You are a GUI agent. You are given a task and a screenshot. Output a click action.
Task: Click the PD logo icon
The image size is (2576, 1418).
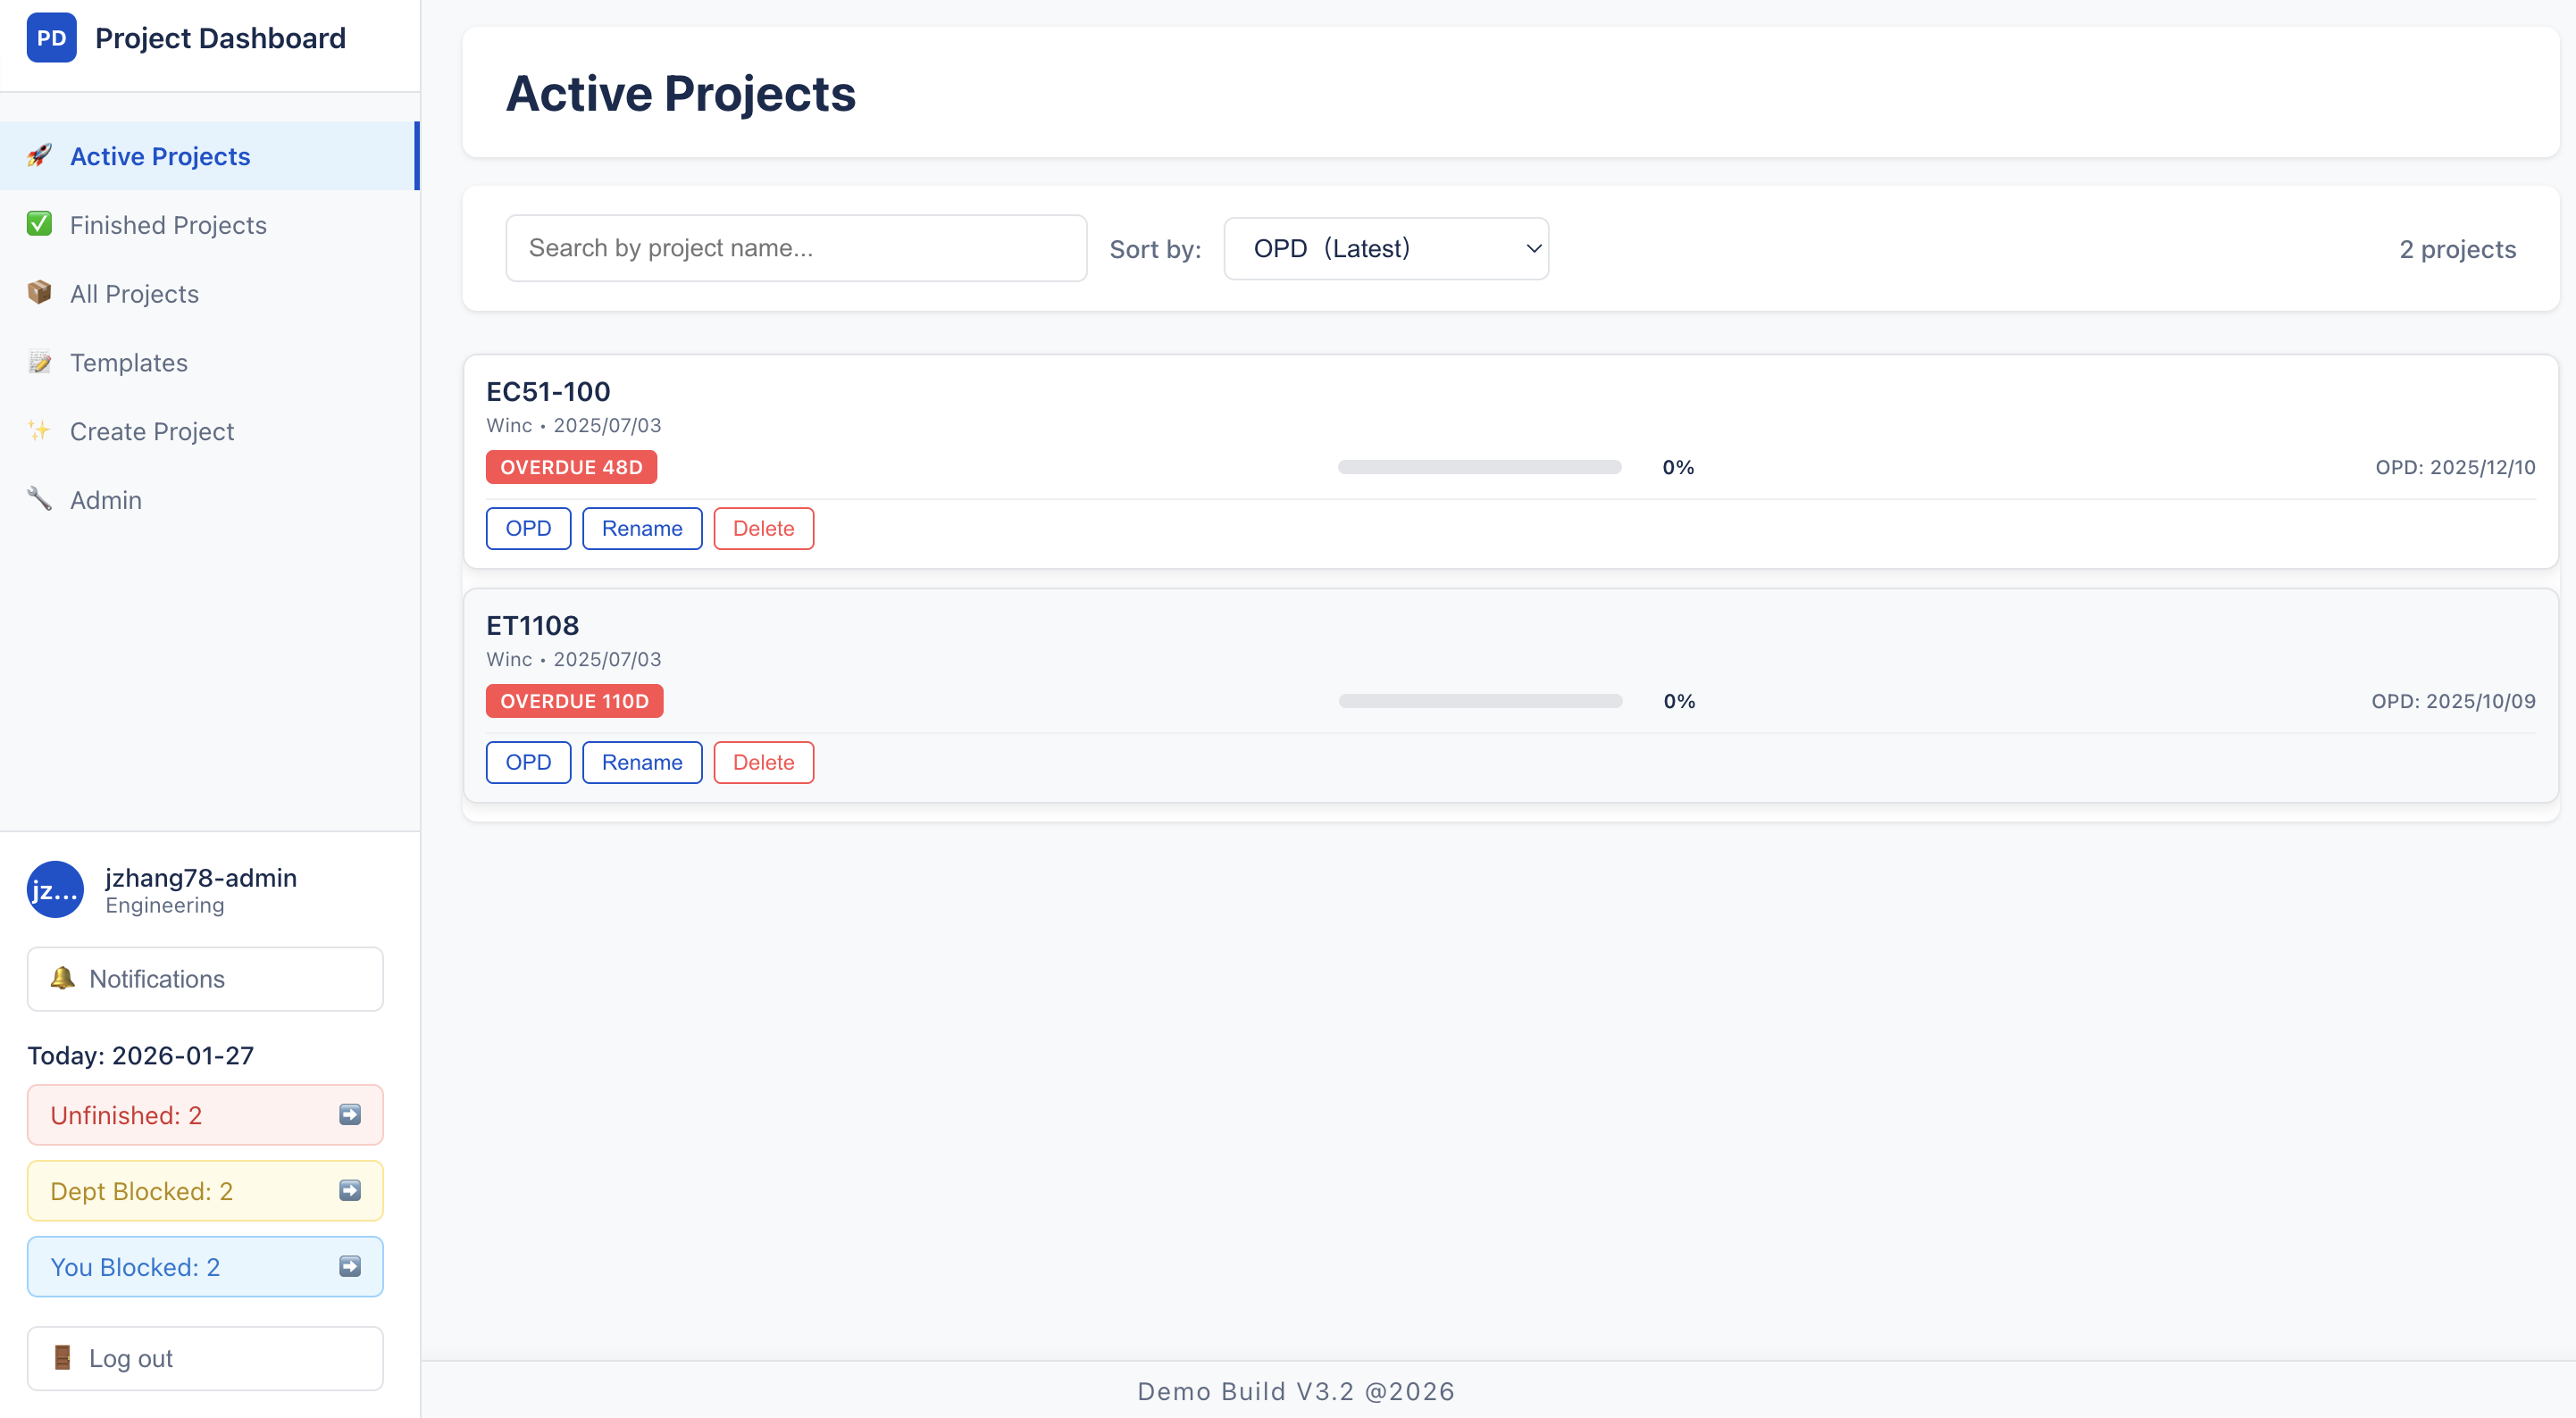coord(51,38)
